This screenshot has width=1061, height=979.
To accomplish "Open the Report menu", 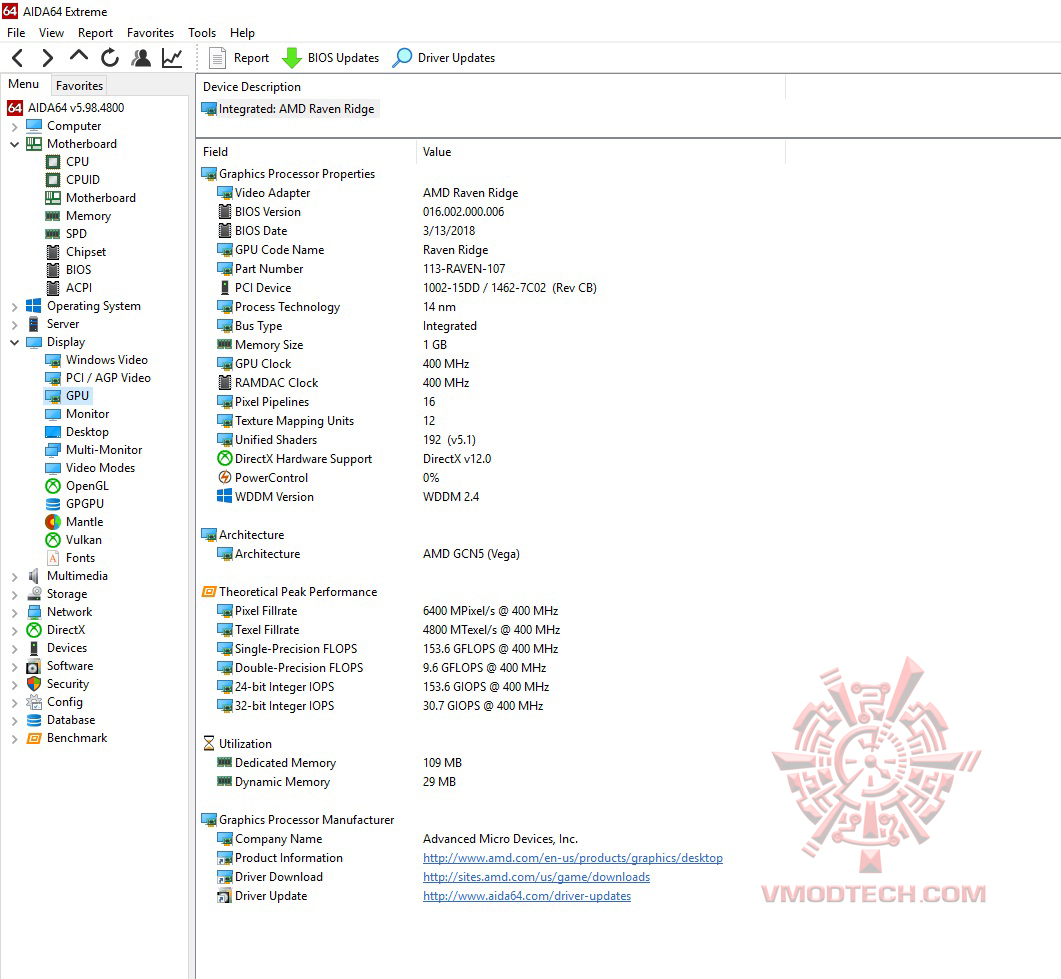I will point(95,32).
